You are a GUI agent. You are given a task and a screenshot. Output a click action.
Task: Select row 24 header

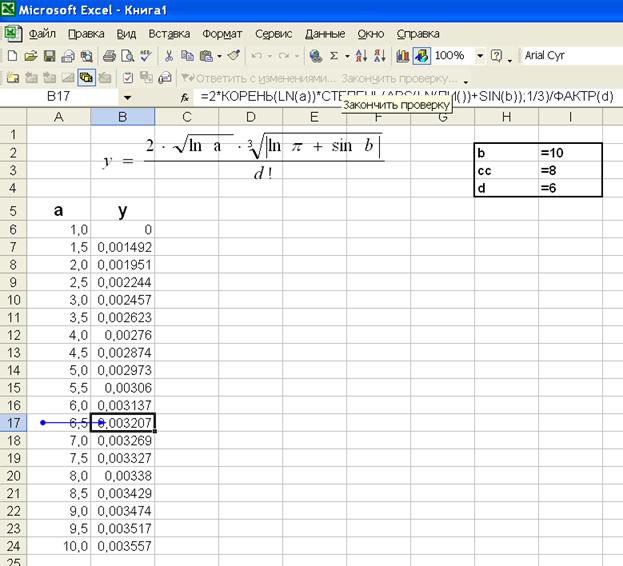tap(13, 546)
